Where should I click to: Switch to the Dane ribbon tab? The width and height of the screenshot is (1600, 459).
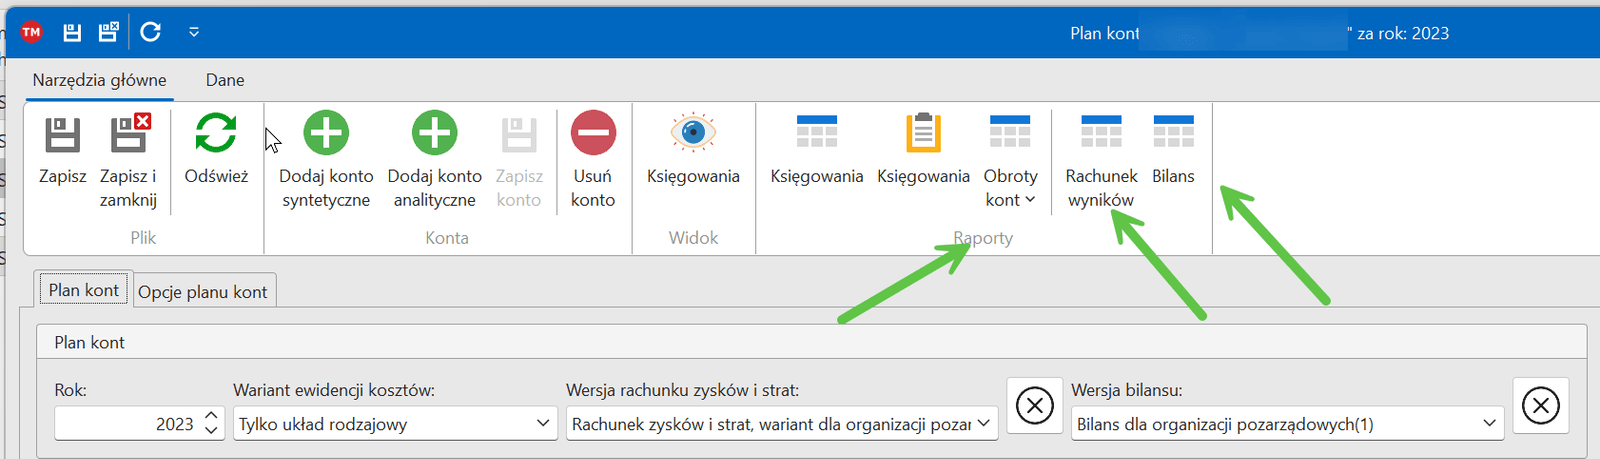point(225,80)
